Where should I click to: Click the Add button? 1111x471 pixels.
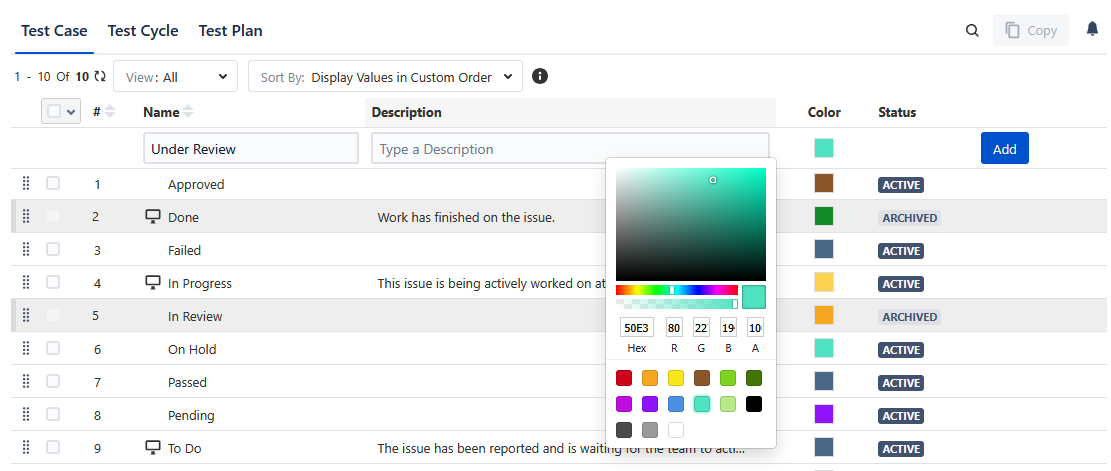[1005, 148]
